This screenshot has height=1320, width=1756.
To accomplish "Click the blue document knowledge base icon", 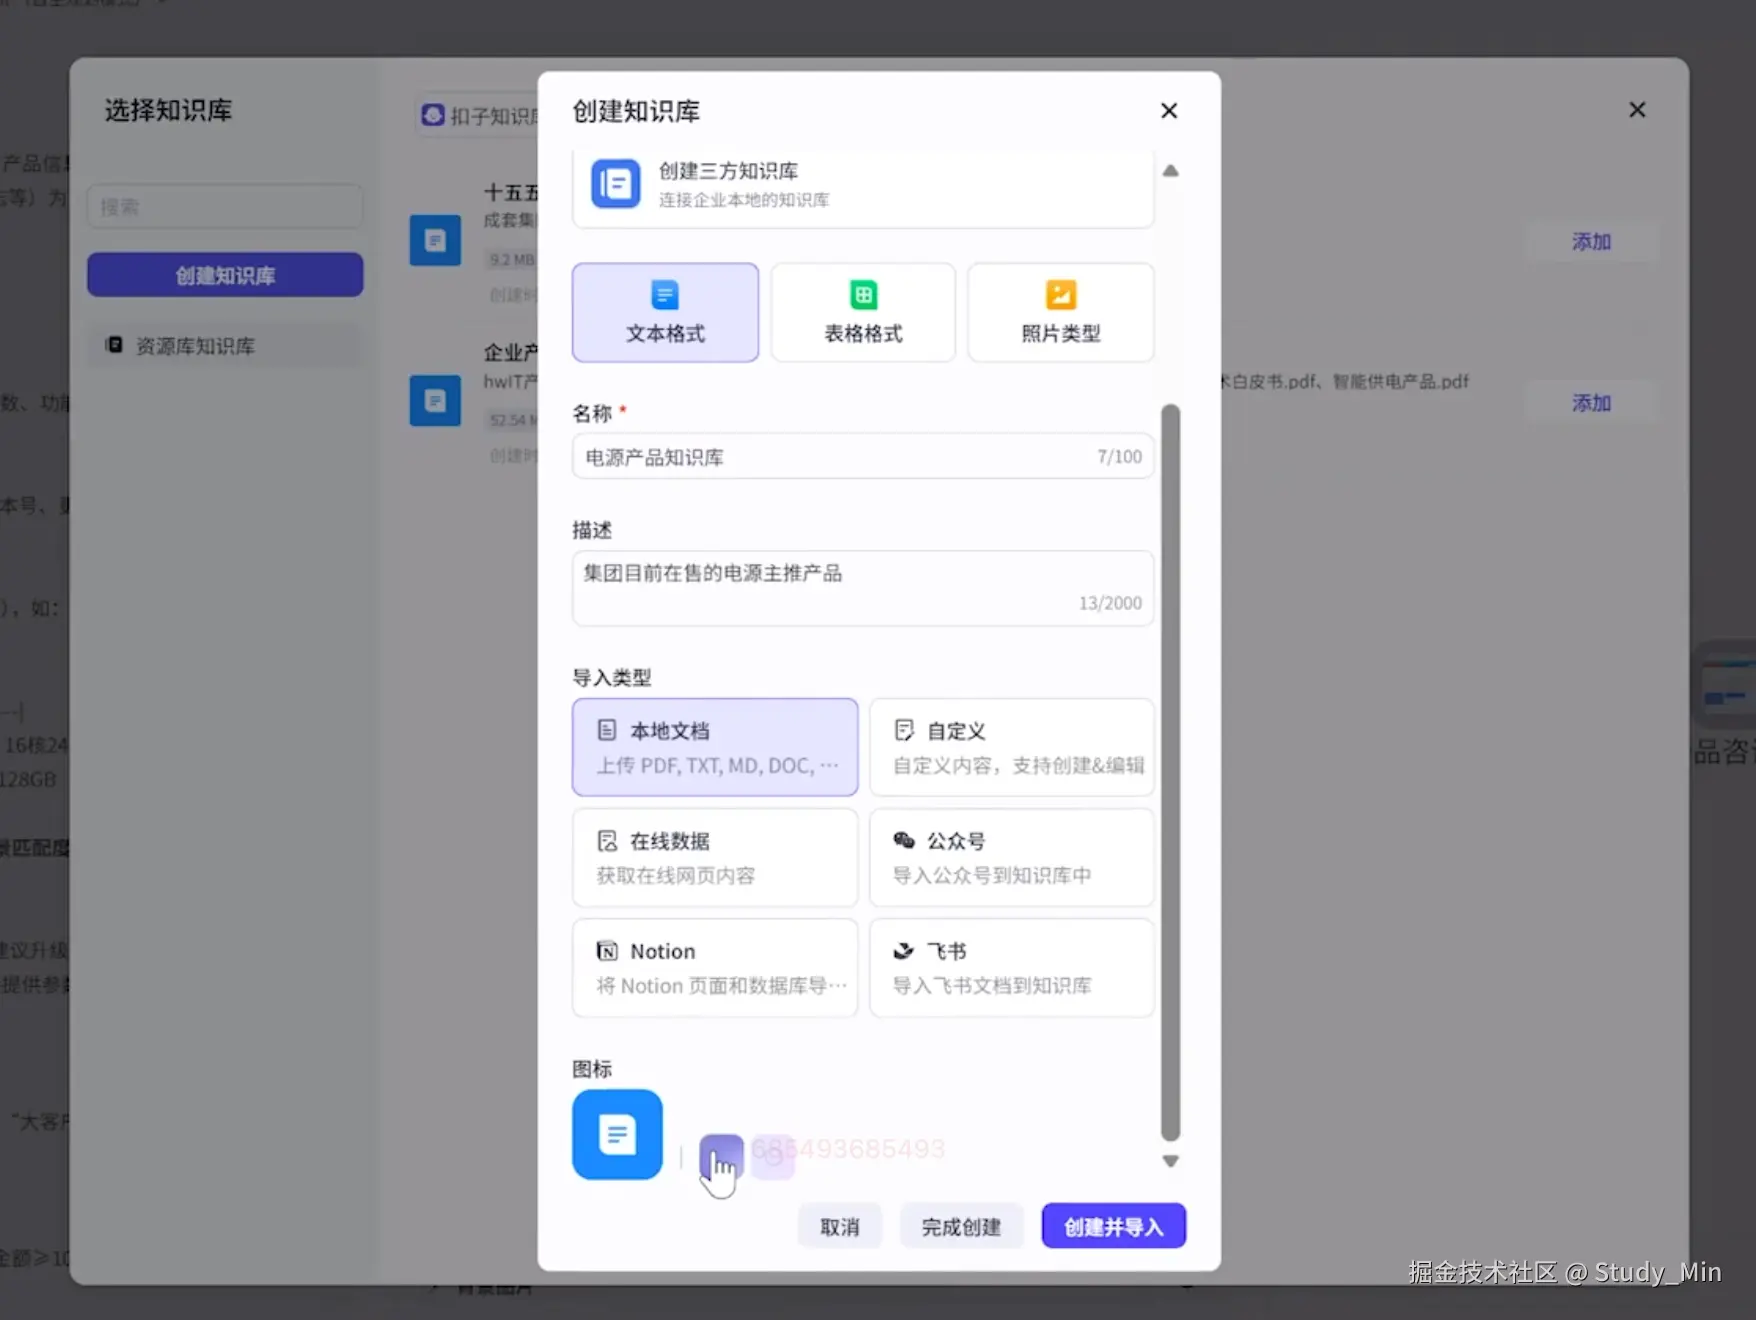I will tap(617, 1134).
